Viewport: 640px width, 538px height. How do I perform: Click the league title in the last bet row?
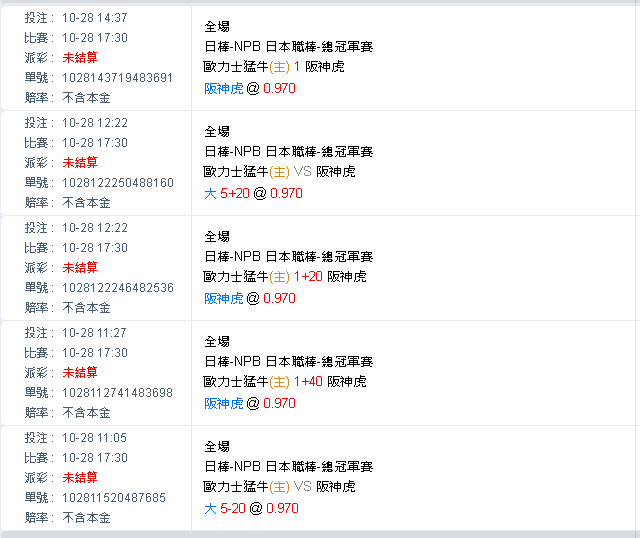pyautogui.click(x=288, y=466)
